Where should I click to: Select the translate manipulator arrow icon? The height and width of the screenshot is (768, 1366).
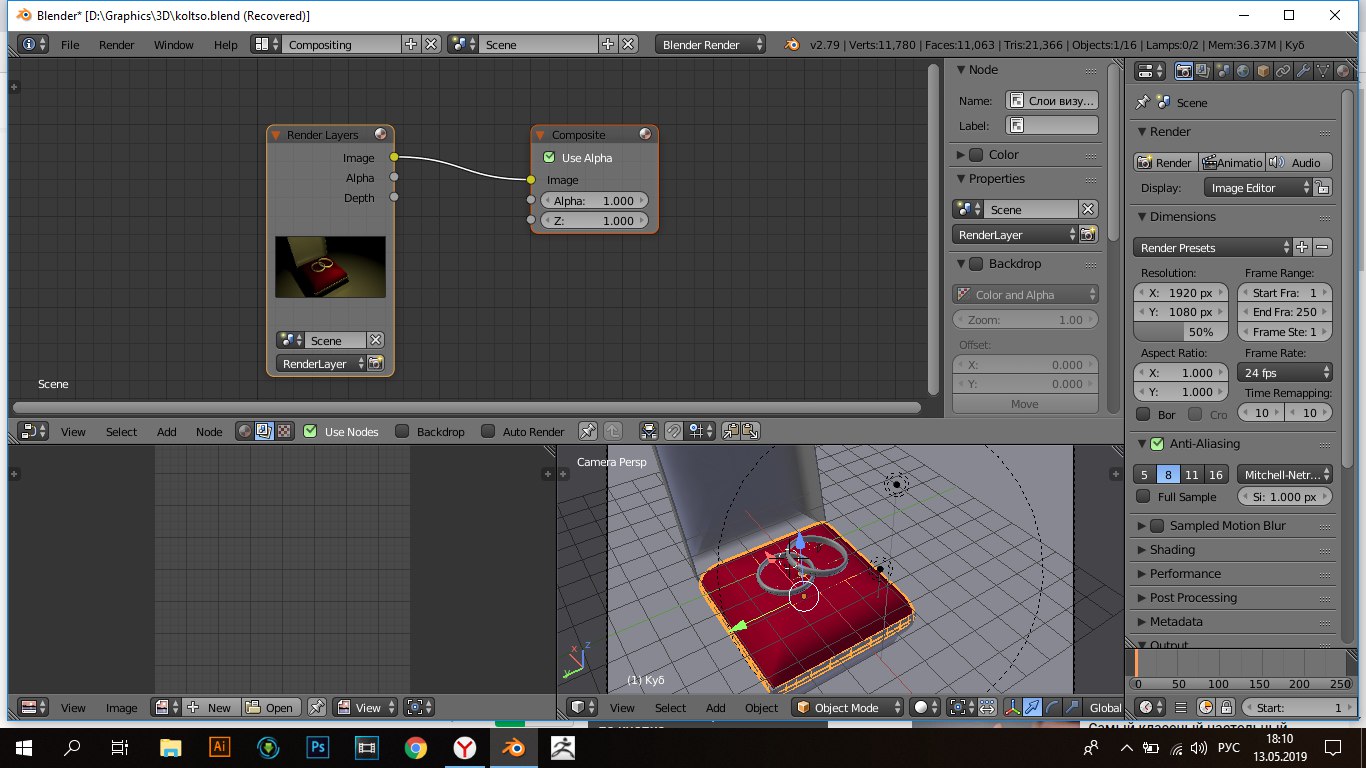(1032, 707)
